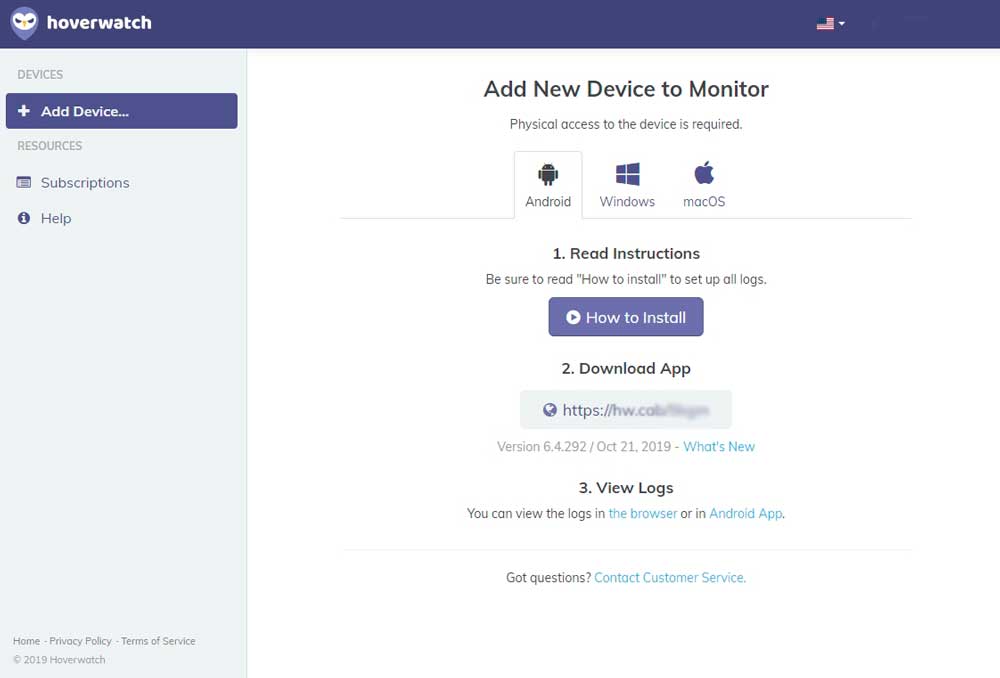
Task: Click the Subscriptions card icon
Action: click(x=24, y=182)
